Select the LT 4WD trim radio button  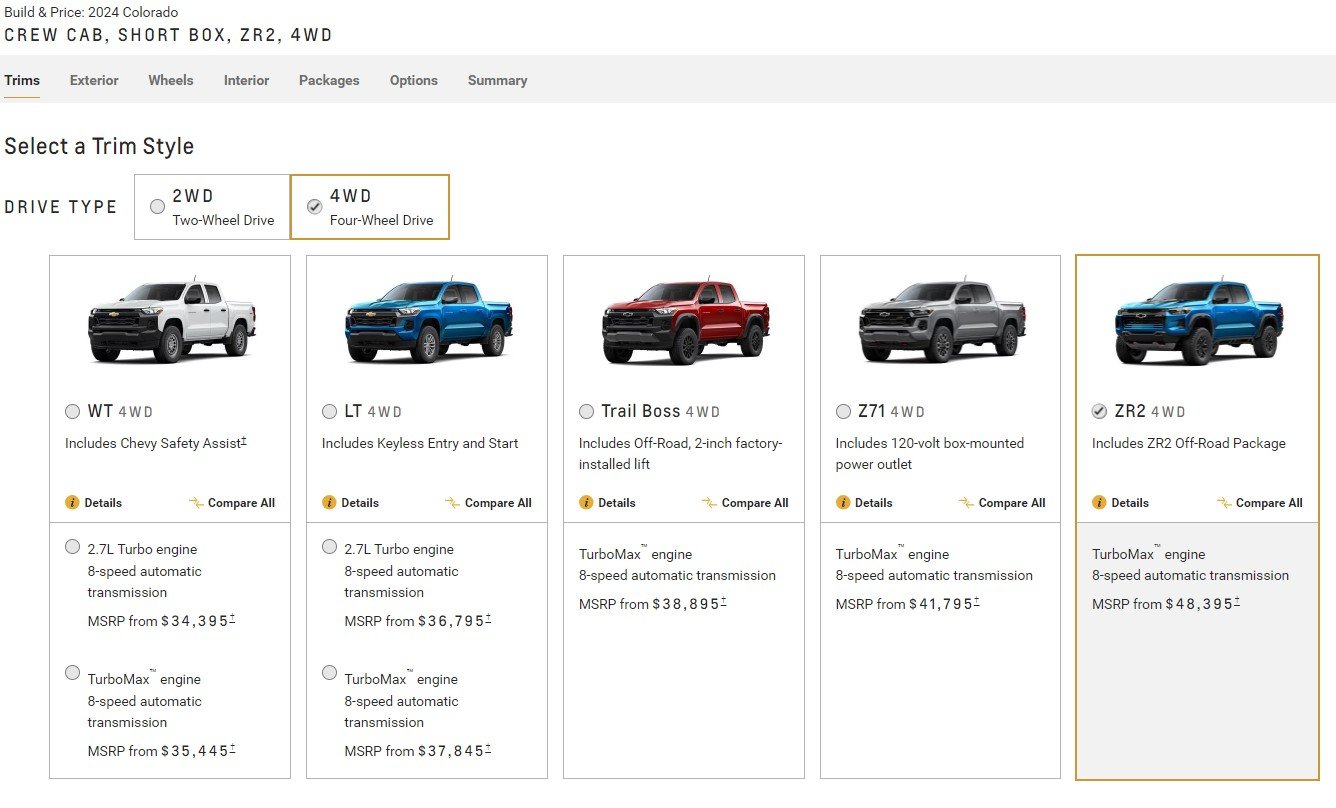point(329,412)
